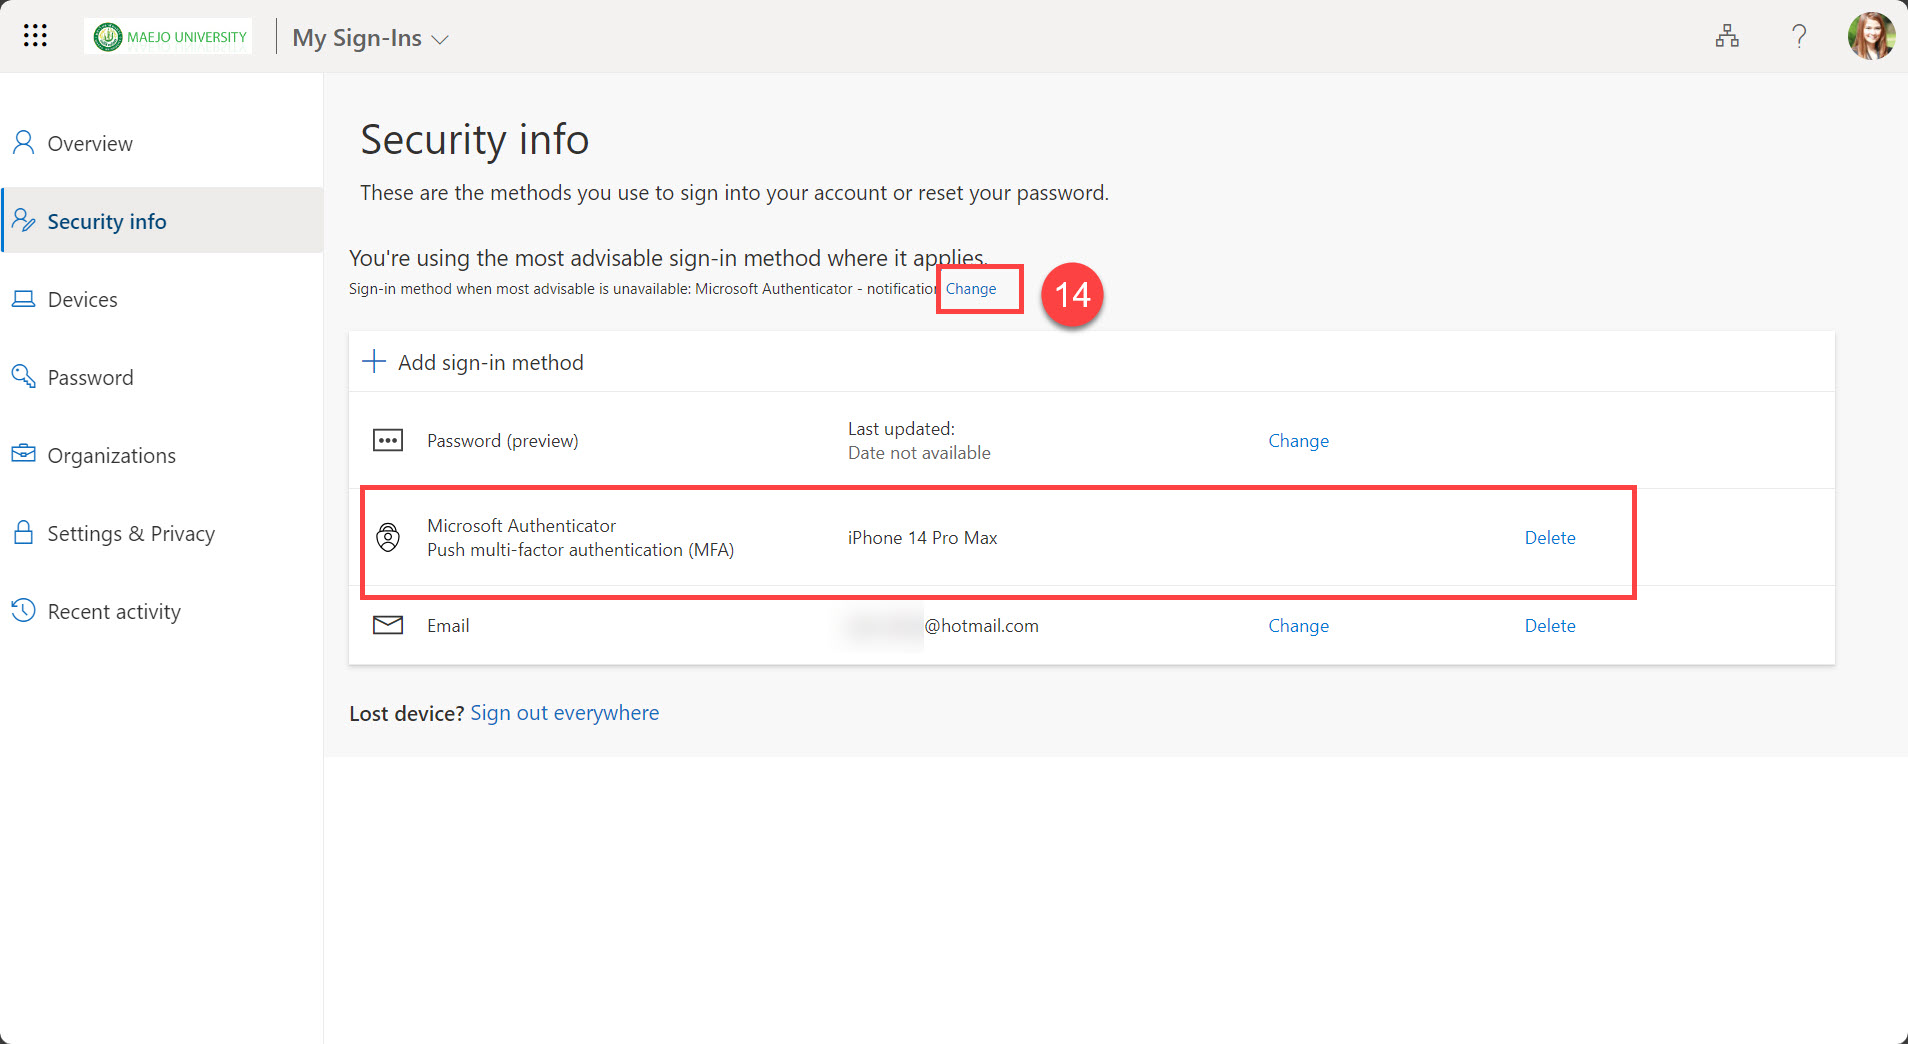
Task: Click the plus icon to add sign-in method
Action: pos(374,362)
